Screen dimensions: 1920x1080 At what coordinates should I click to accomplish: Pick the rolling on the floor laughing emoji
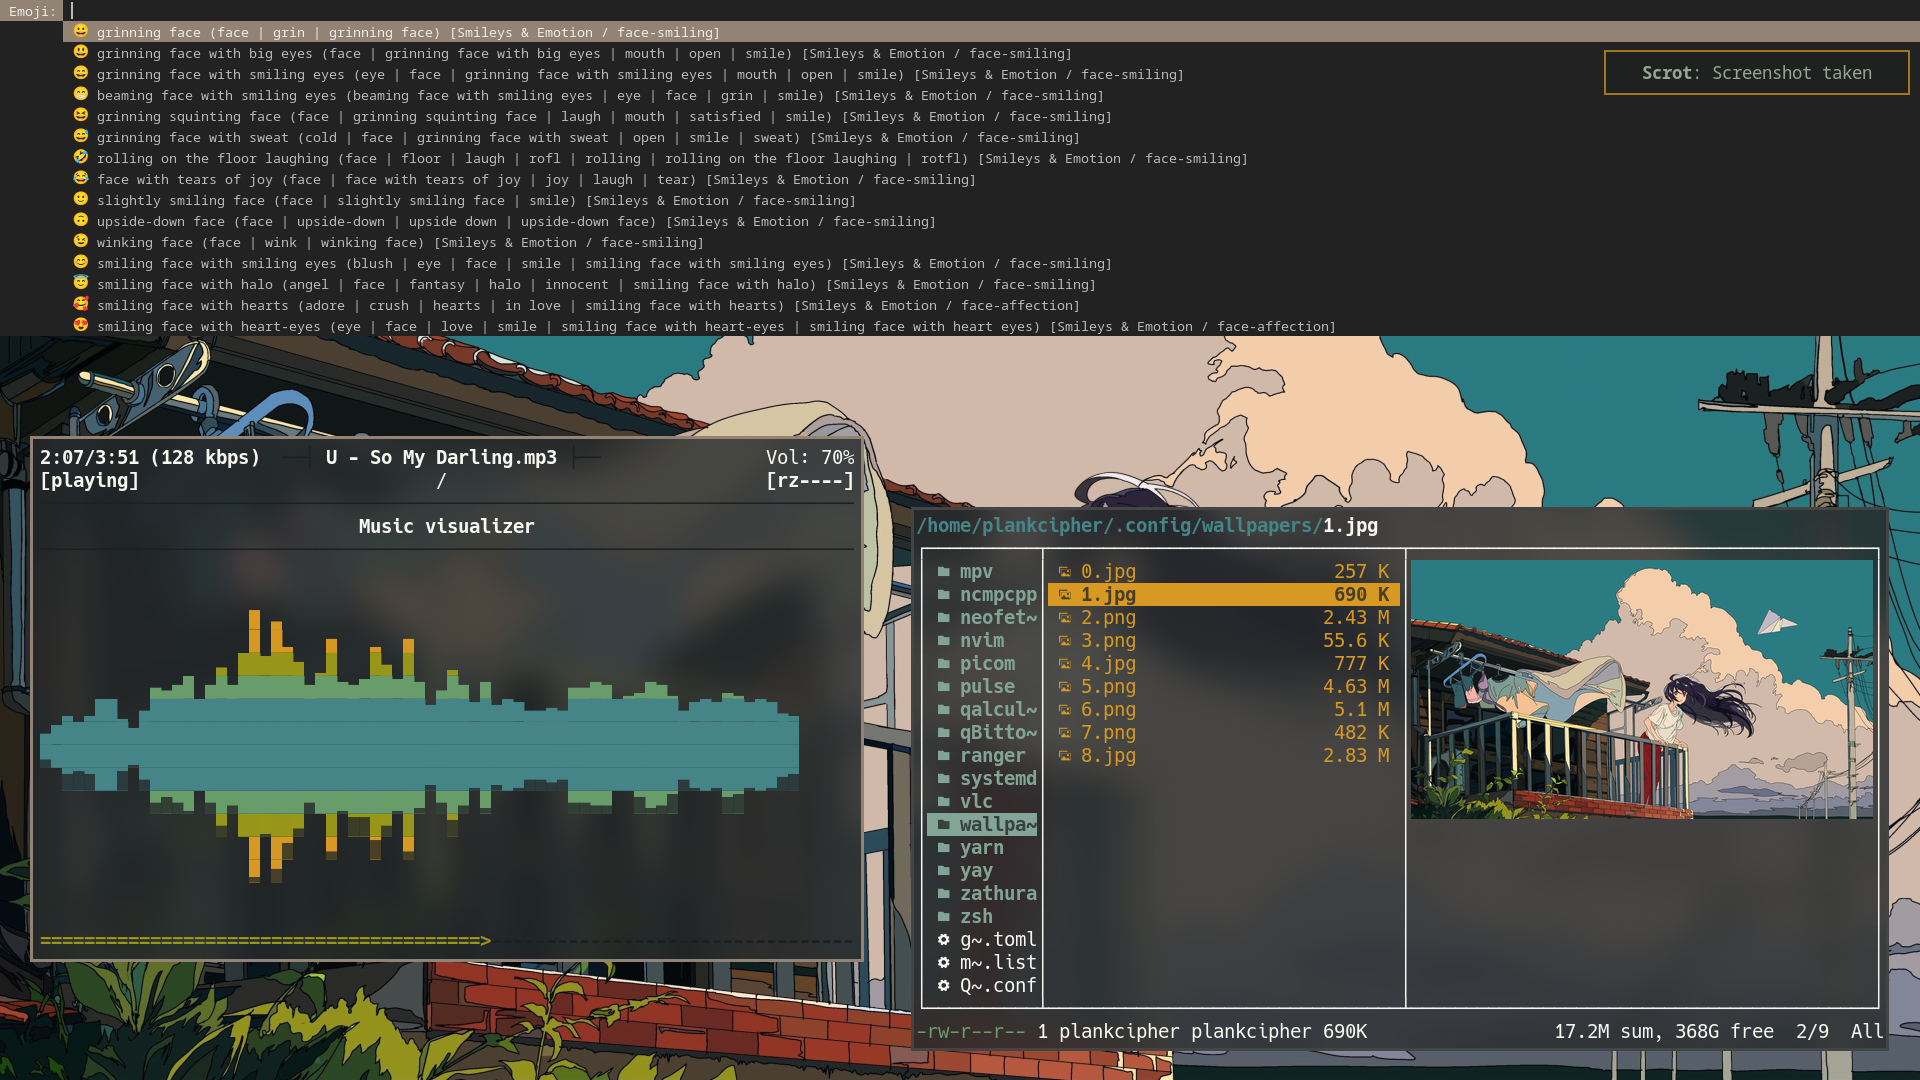(x=81, y=157)
